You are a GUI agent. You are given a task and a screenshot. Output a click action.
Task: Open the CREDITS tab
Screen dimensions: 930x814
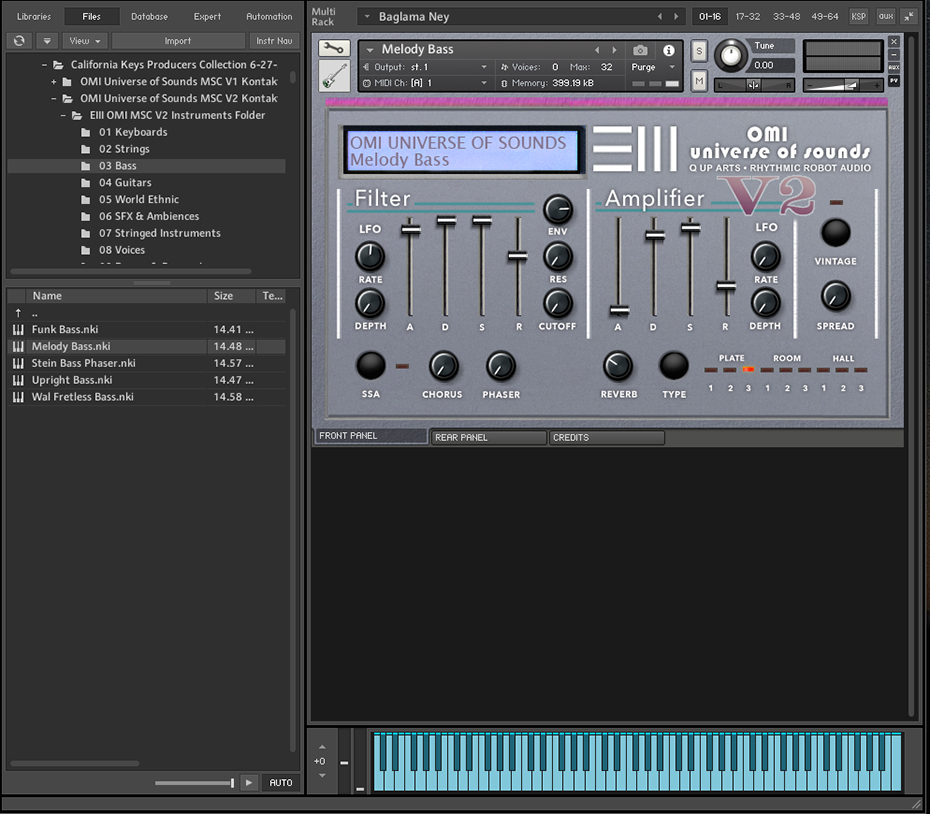pos(606,437)
